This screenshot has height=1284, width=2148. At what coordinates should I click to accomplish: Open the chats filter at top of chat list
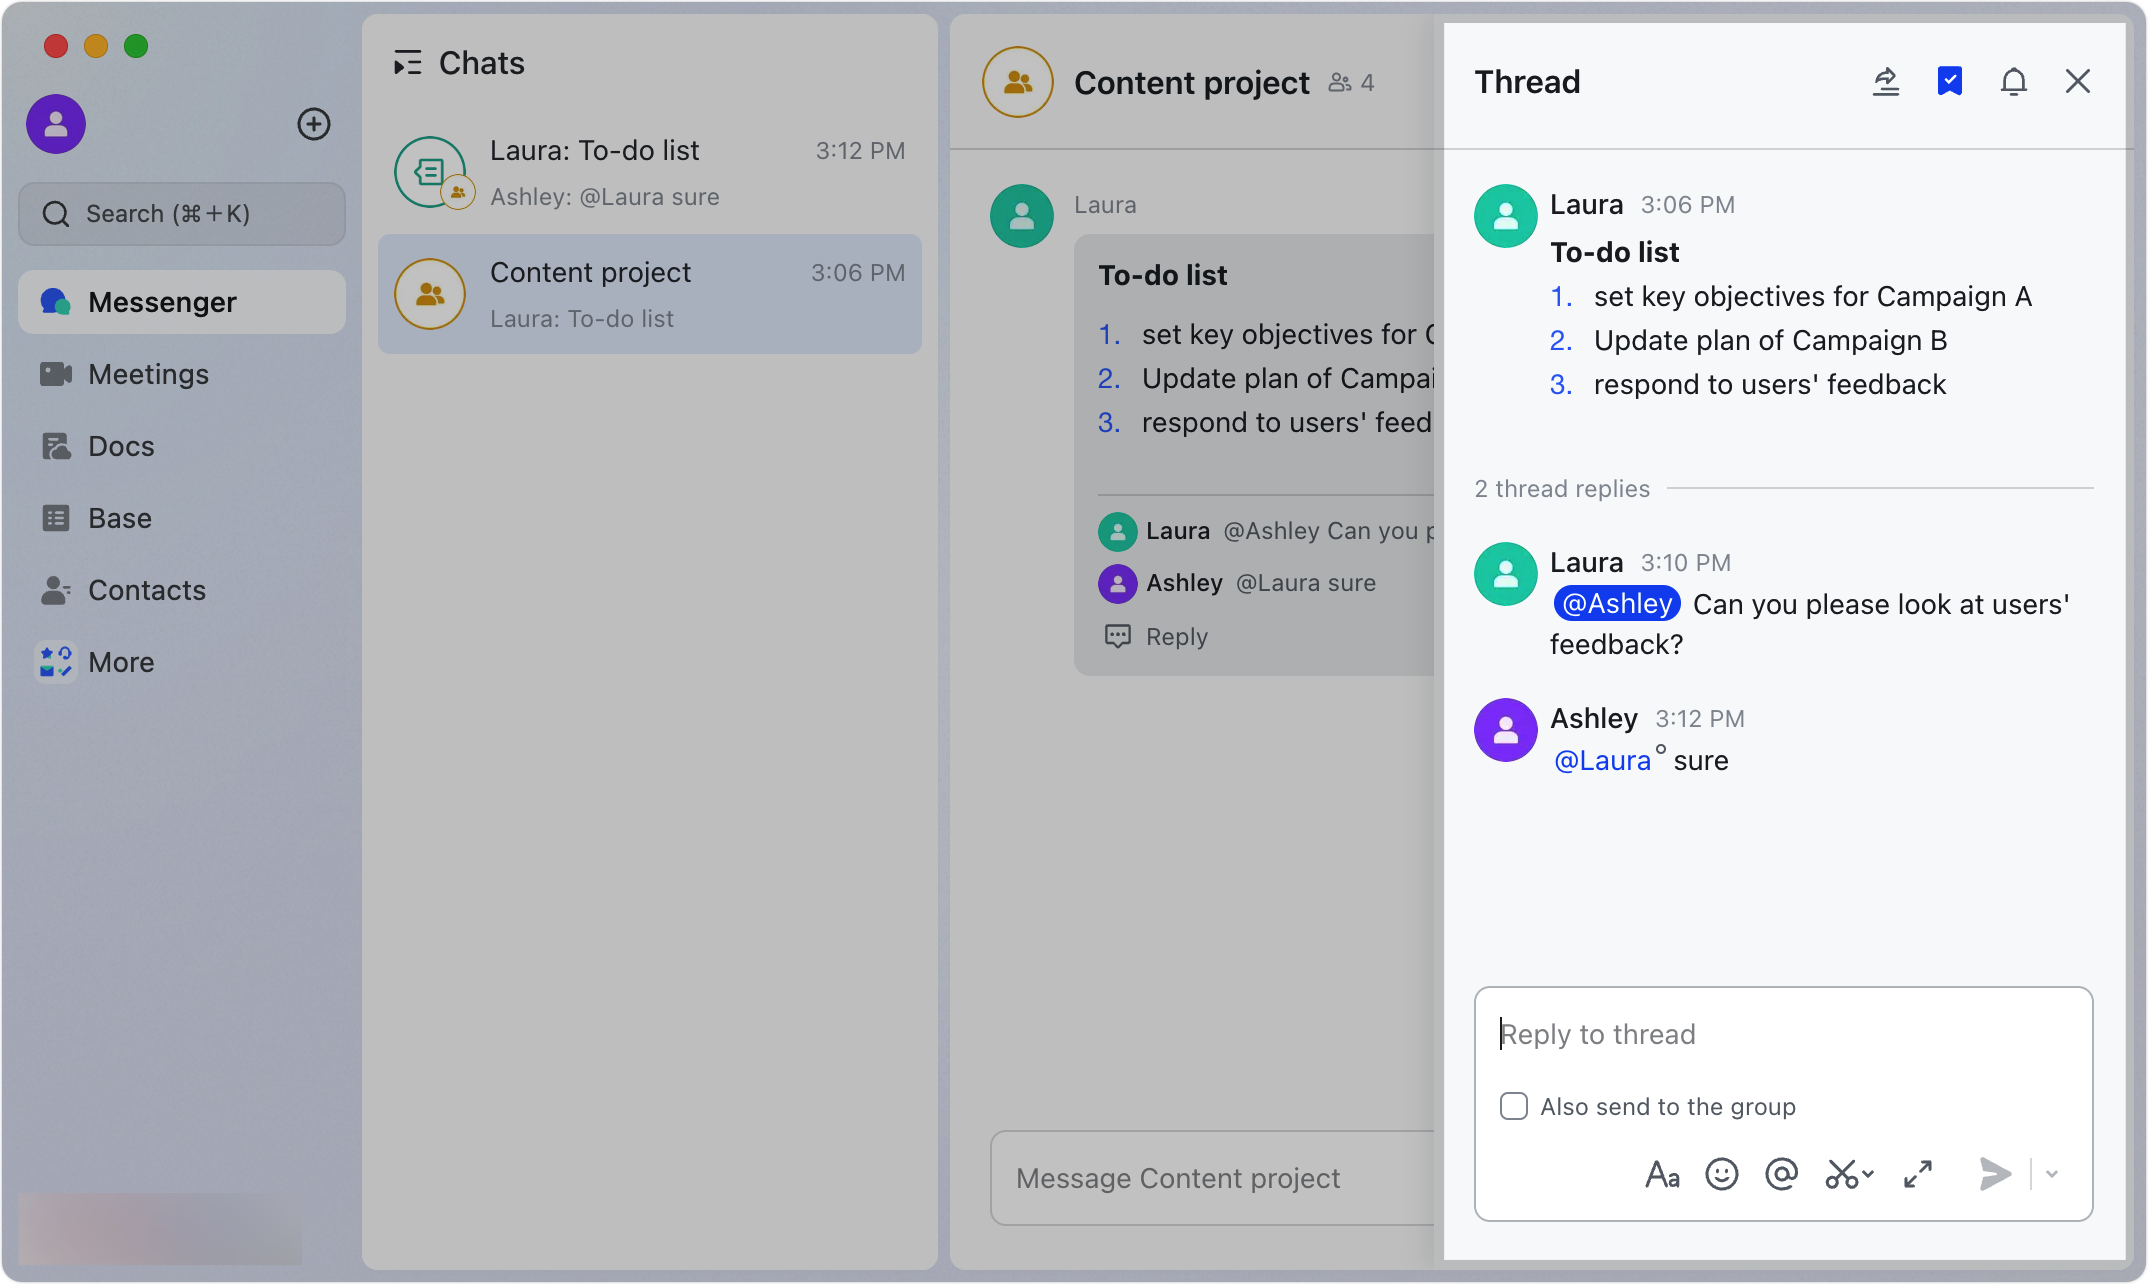click(x=408, y=62)
